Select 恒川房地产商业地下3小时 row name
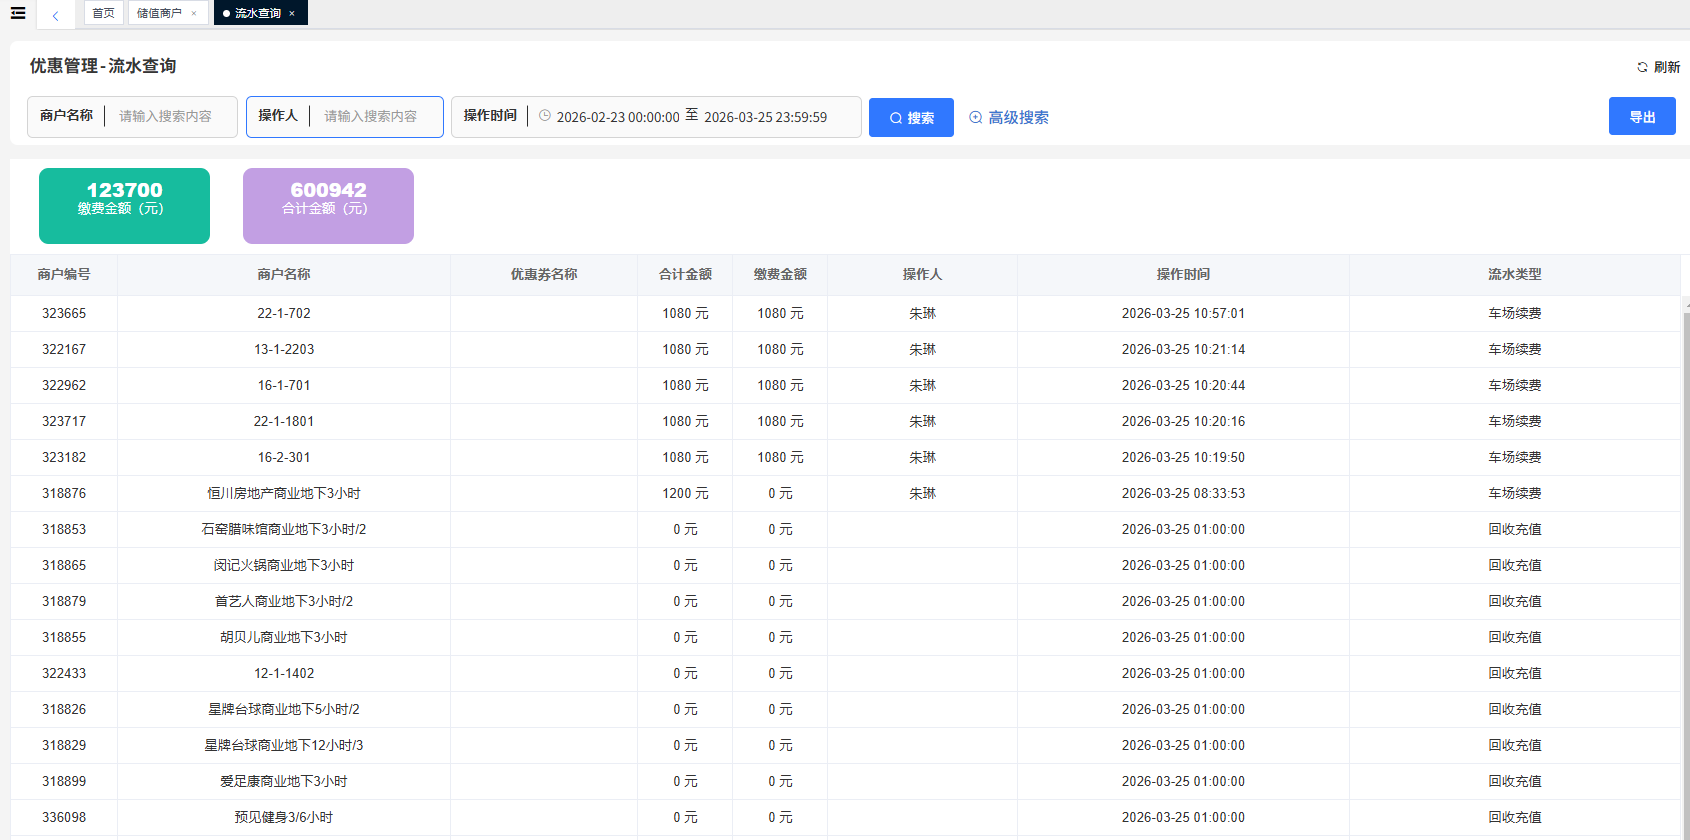Image resolution: width=1690 pixels, height=840 pixels. coord(284,493)
